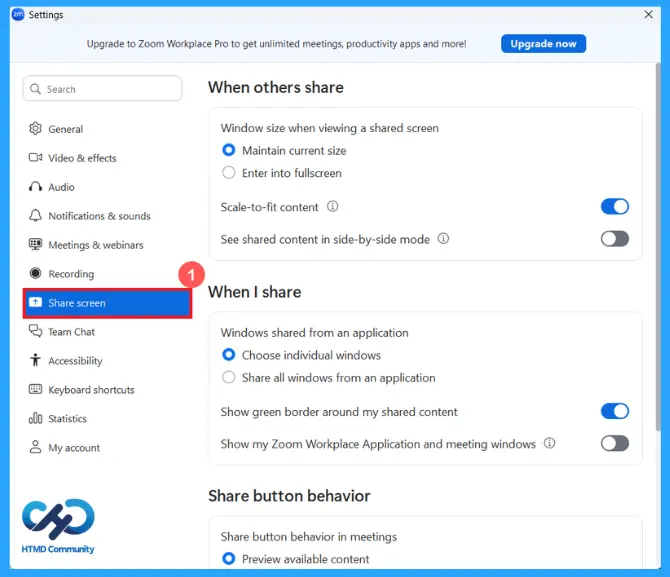Image resolution: width=670 pixels, height=577 pixels.
Task: Open Team Chat settings label
Action: [x=72, y=332]
